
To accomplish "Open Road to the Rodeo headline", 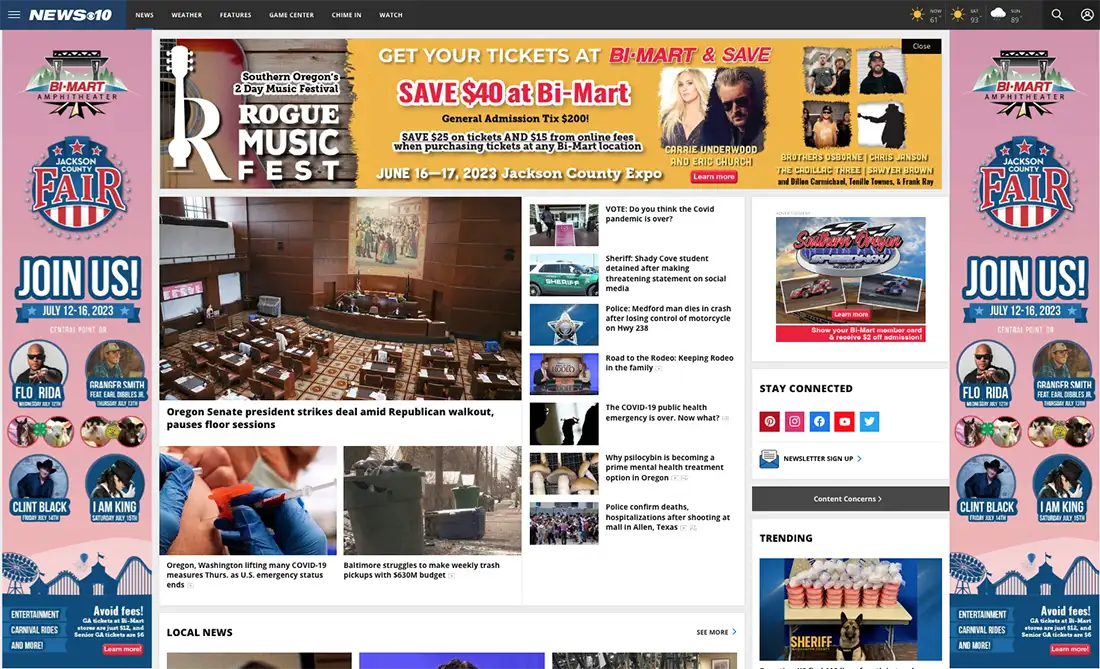I will click(669, 363).
